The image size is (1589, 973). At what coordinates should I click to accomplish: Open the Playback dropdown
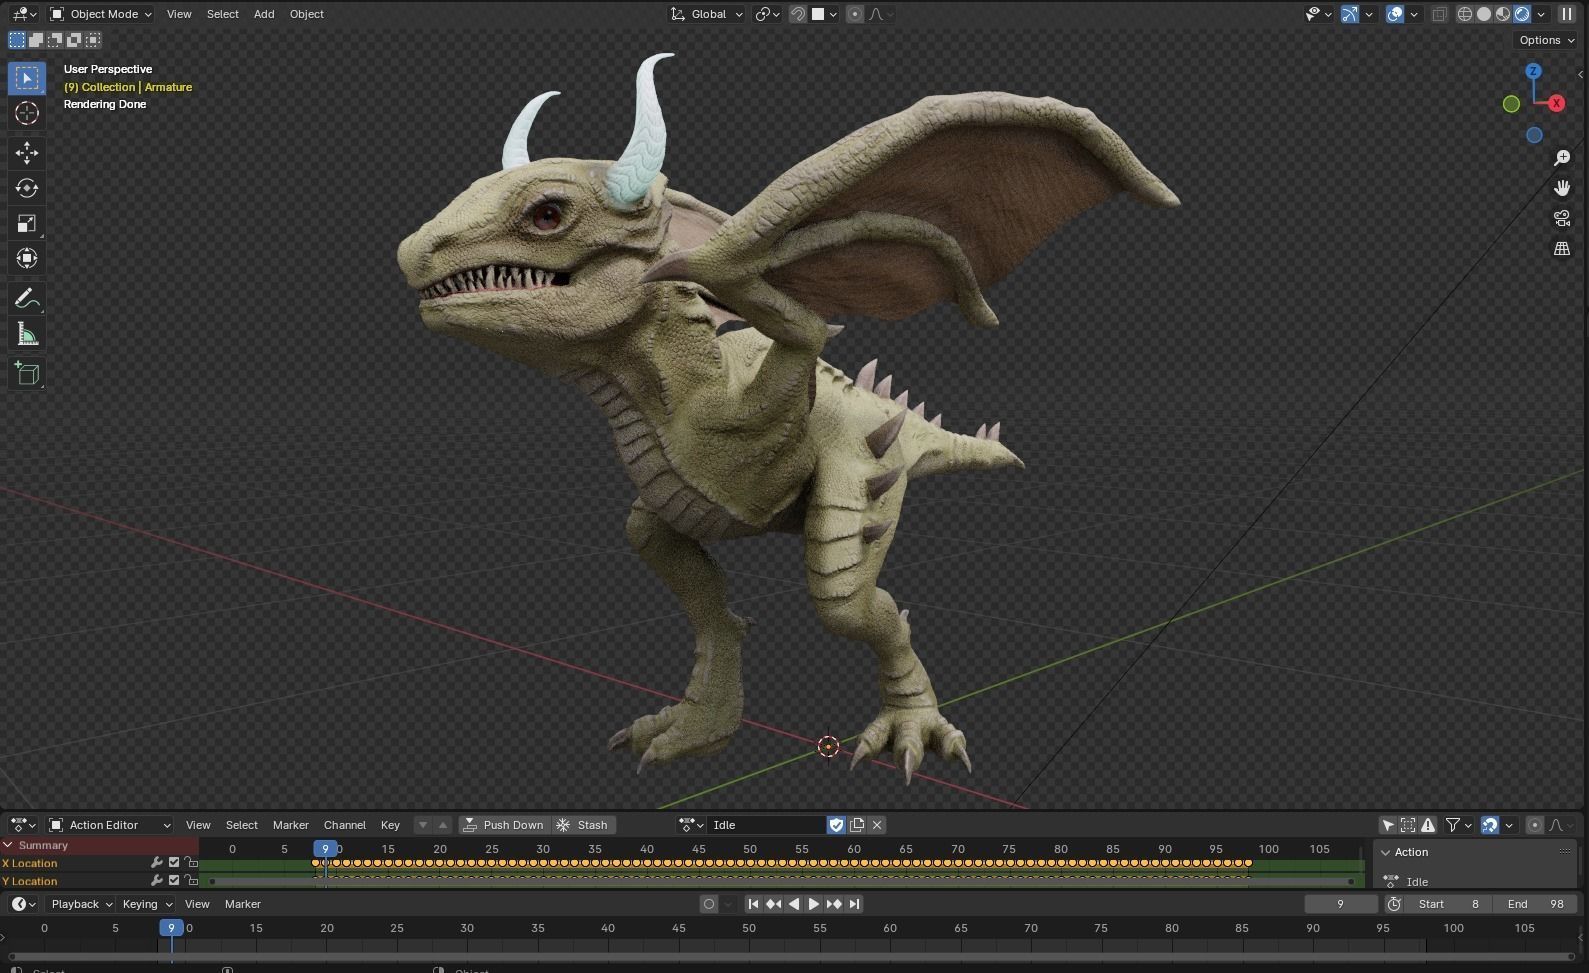(x=81, y=904)
